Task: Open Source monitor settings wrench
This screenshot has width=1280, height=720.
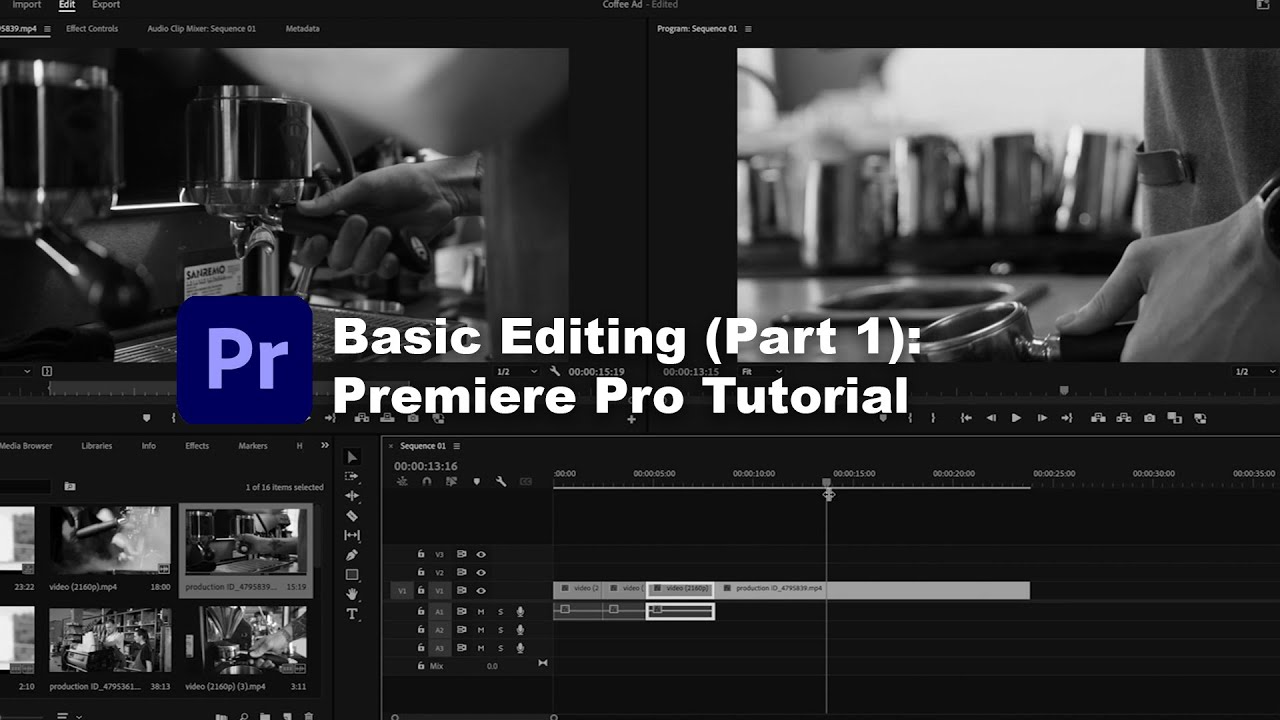Action: [x=555, y=372]
